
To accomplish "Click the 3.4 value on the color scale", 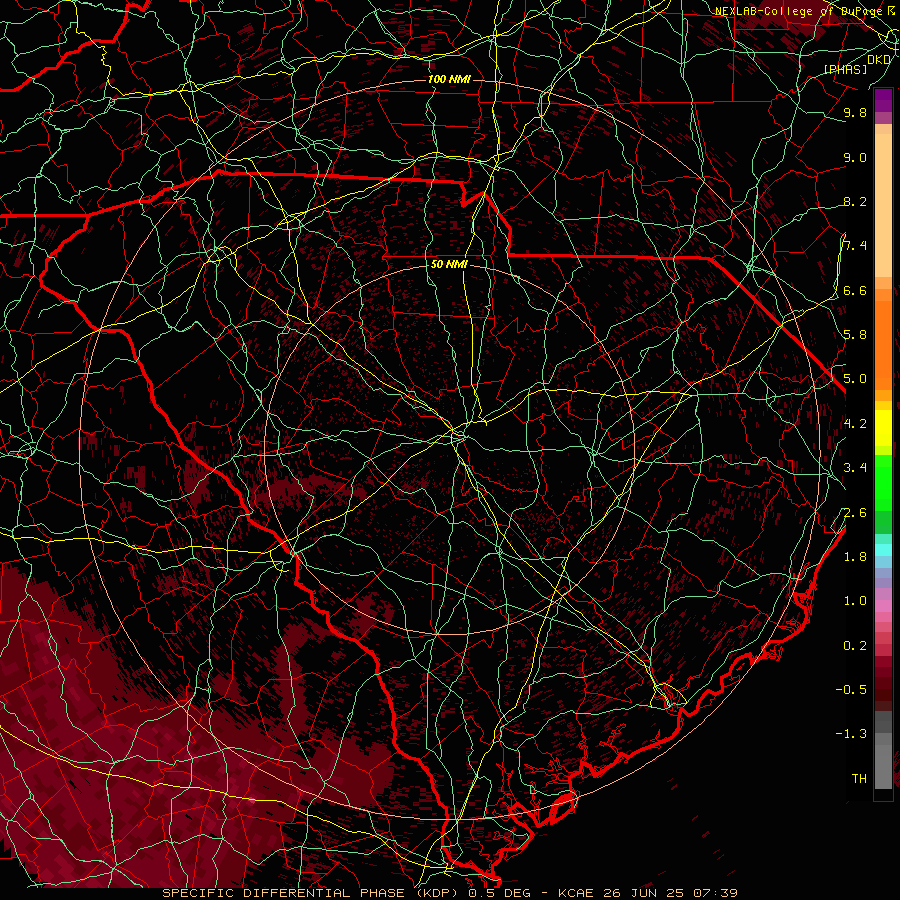I will pyautogui.click(x=855, y=468).
